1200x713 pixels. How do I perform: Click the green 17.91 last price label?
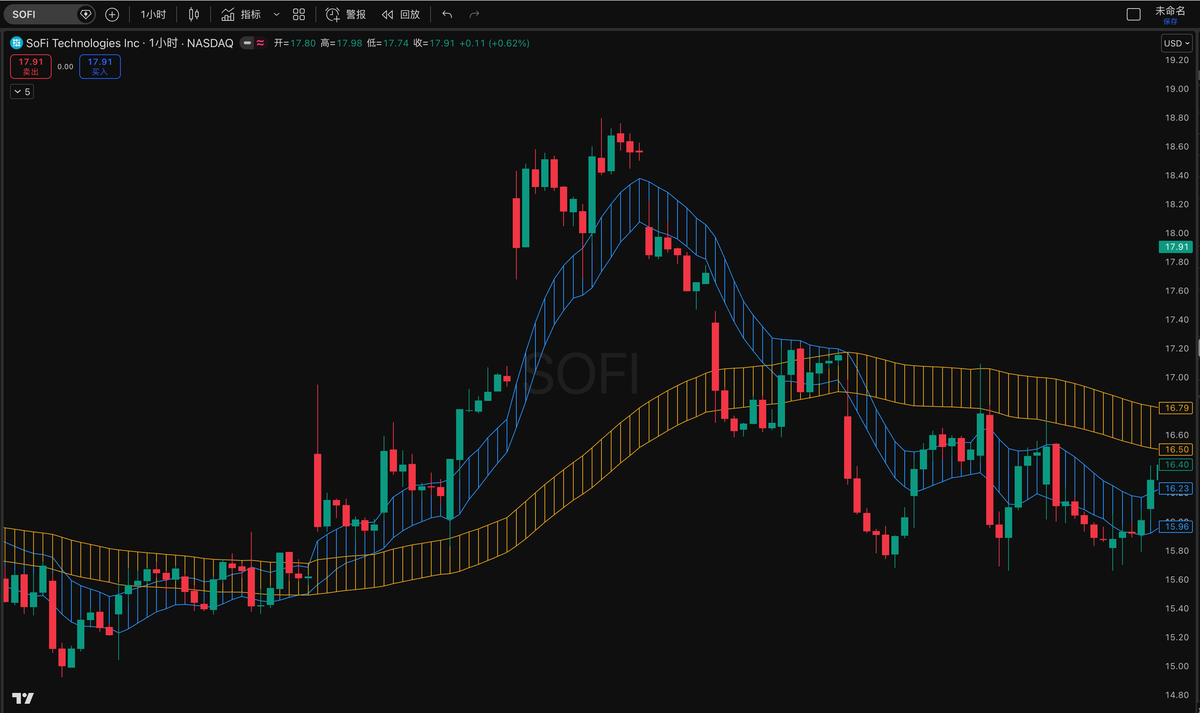point(1175,247)
